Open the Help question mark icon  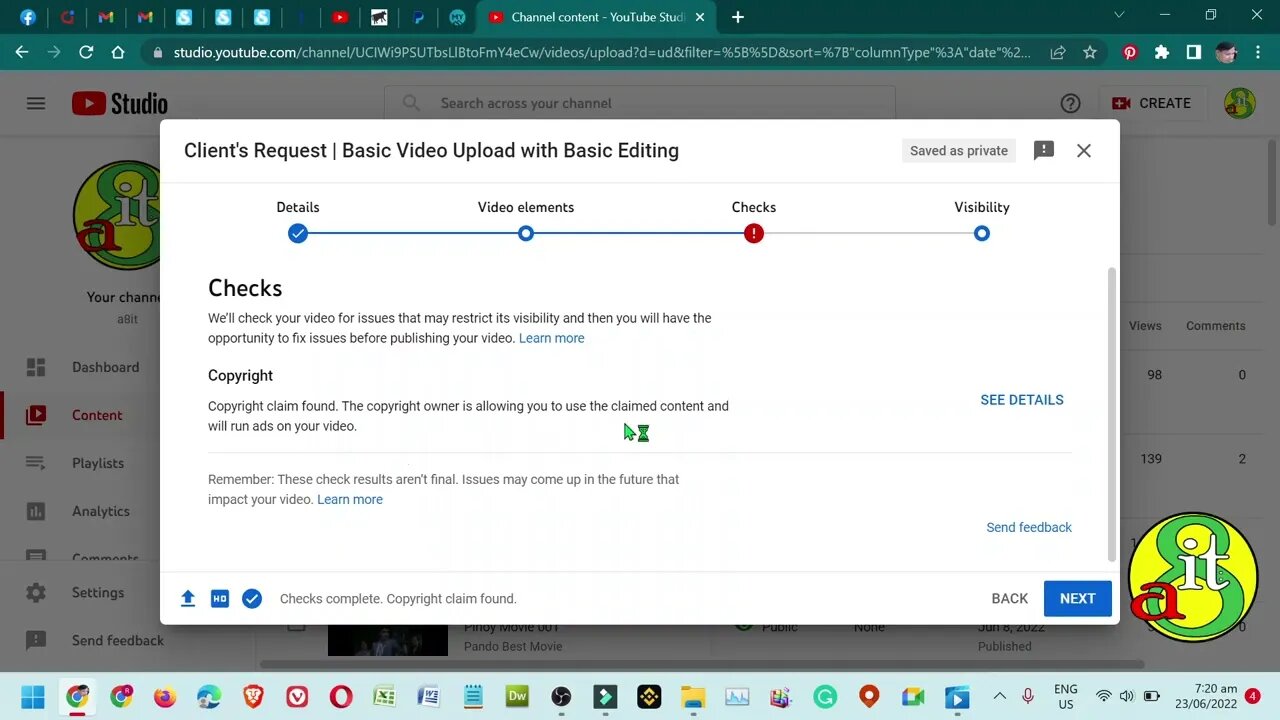pos(1070,103)
